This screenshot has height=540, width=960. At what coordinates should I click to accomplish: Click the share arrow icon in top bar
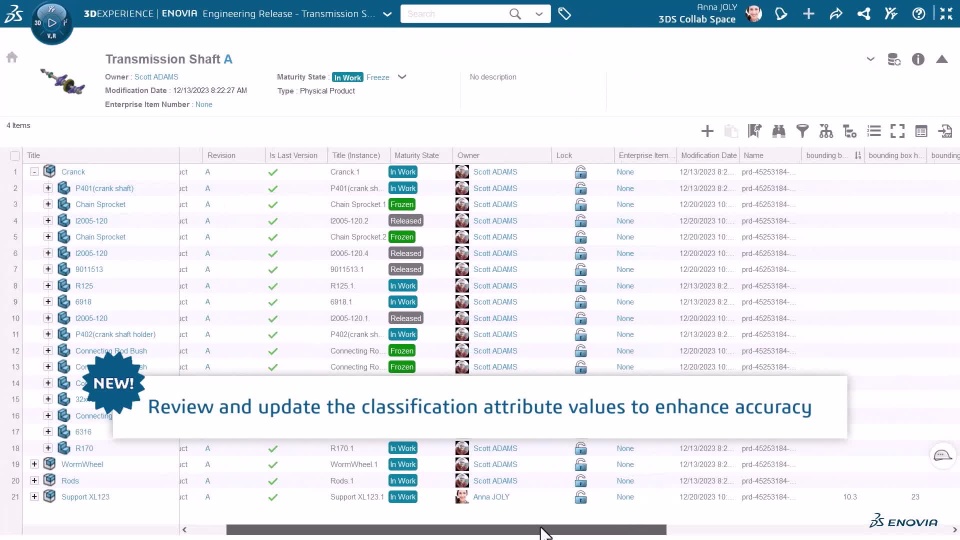(836, 13)
